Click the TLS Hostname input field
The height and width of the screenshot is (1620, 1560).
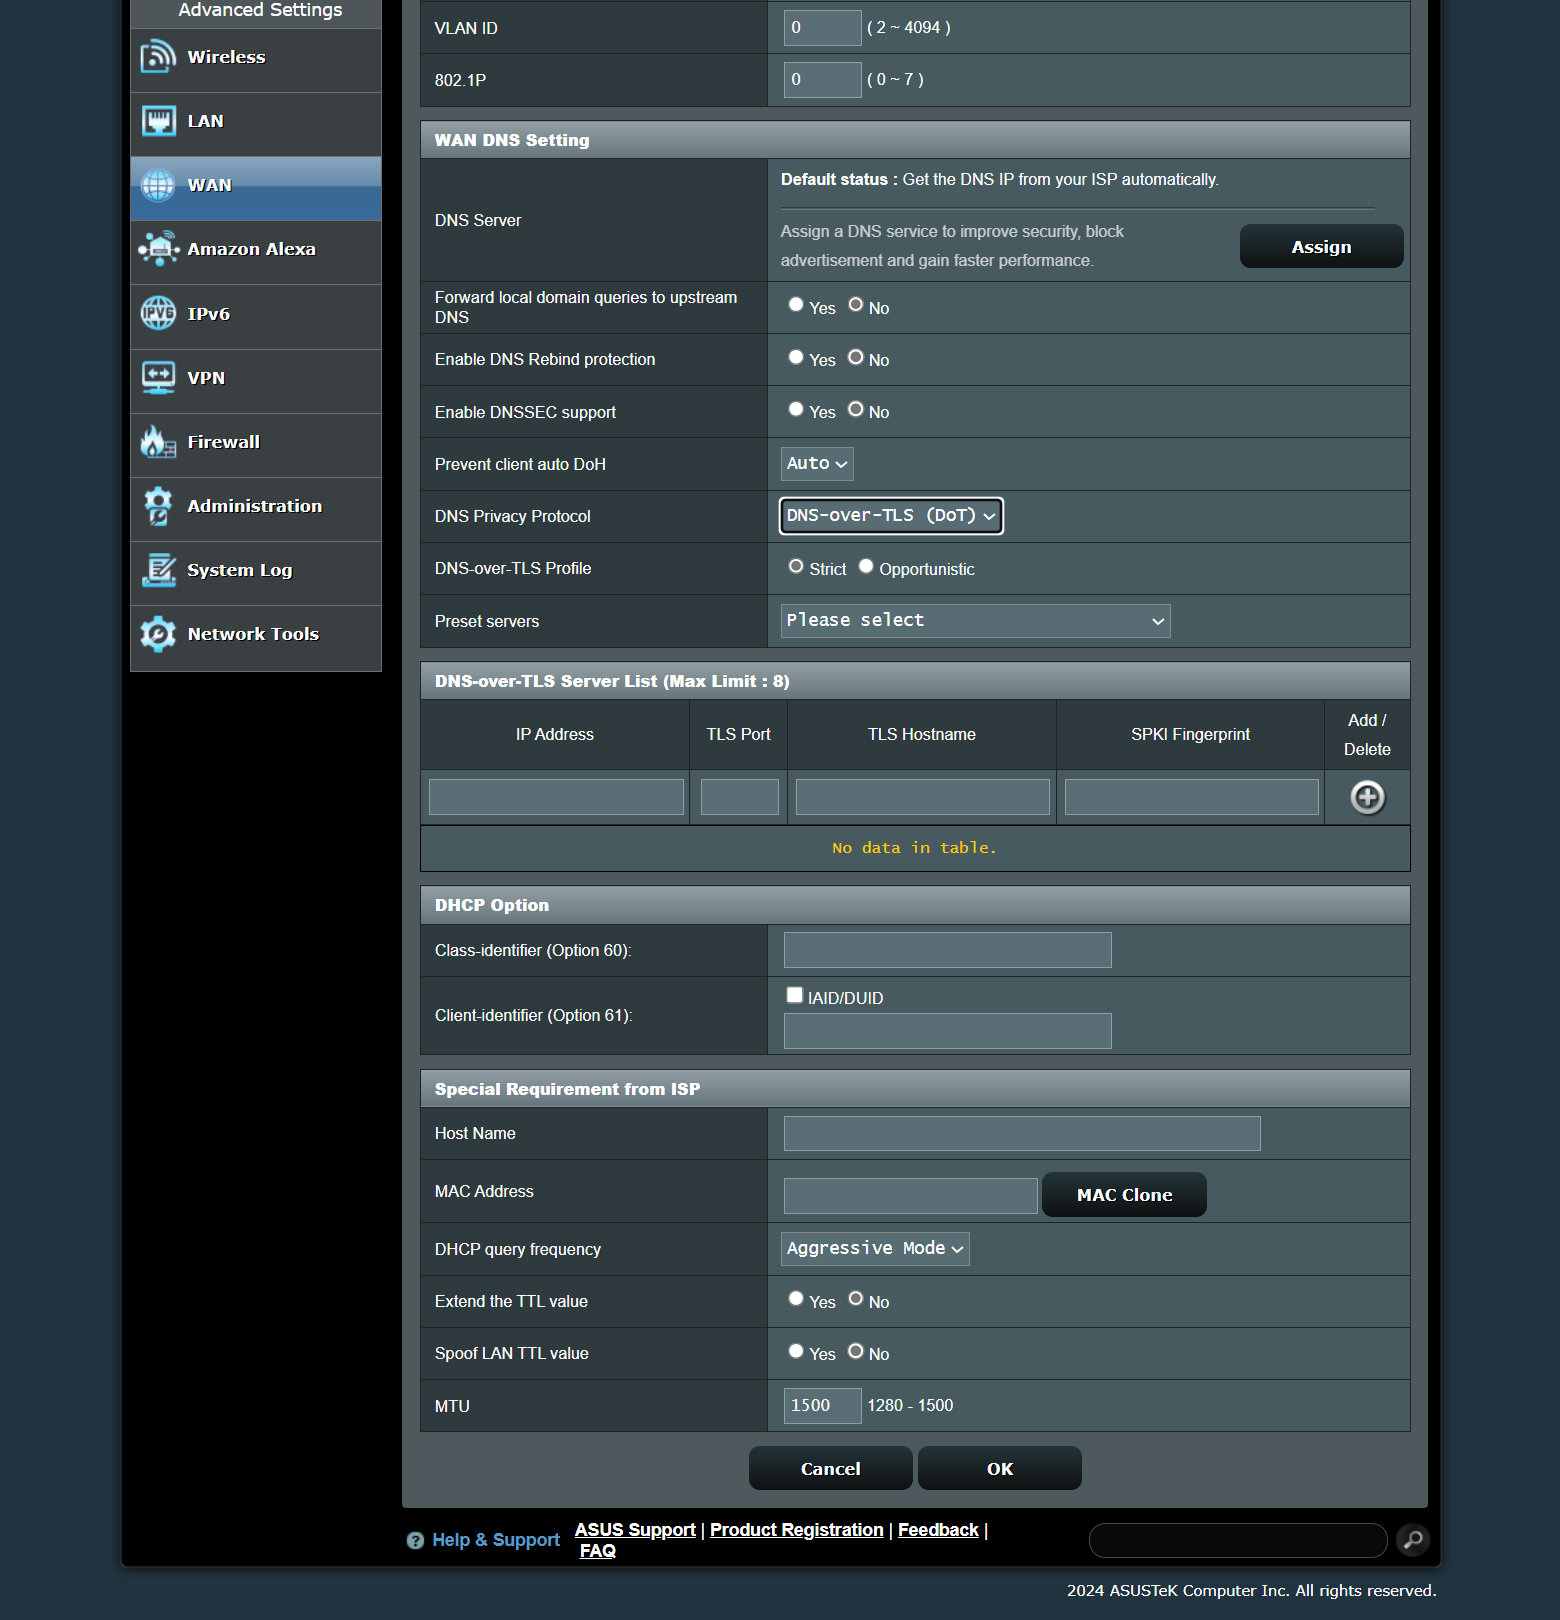(x=923, y=797)
